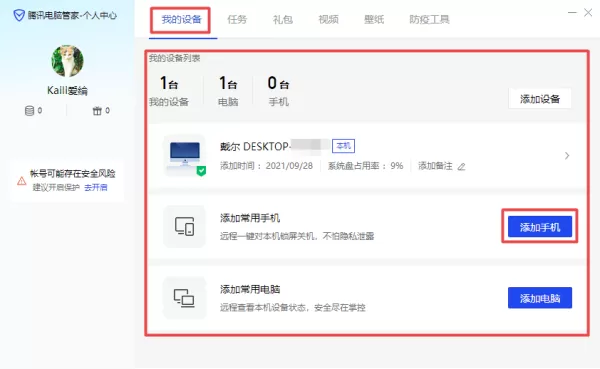This screenshot has width=600, height=369.
Task: Click the '1台 我的设备' count
Action: (x=169, y=91)
